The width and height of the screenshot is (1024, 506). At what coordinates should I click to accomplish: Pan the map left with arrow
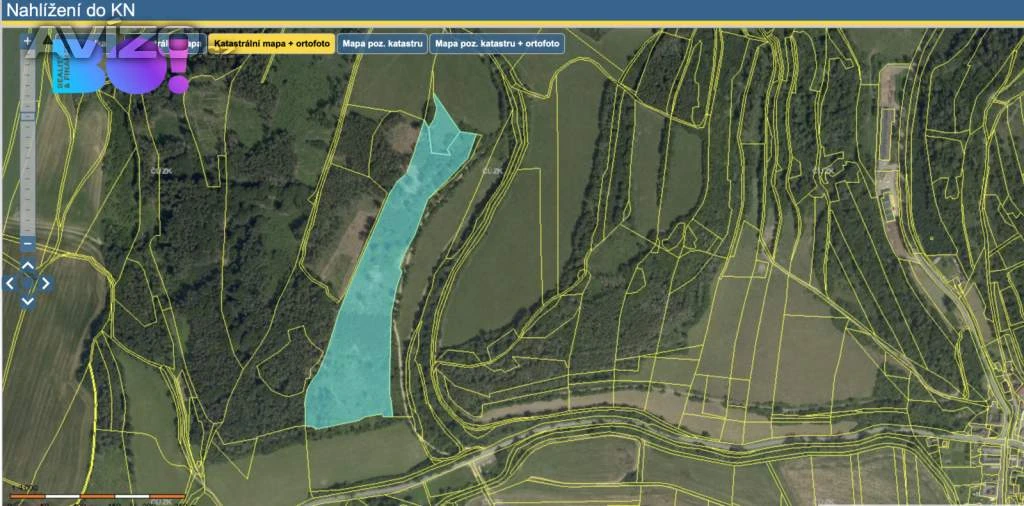(11, 283)
